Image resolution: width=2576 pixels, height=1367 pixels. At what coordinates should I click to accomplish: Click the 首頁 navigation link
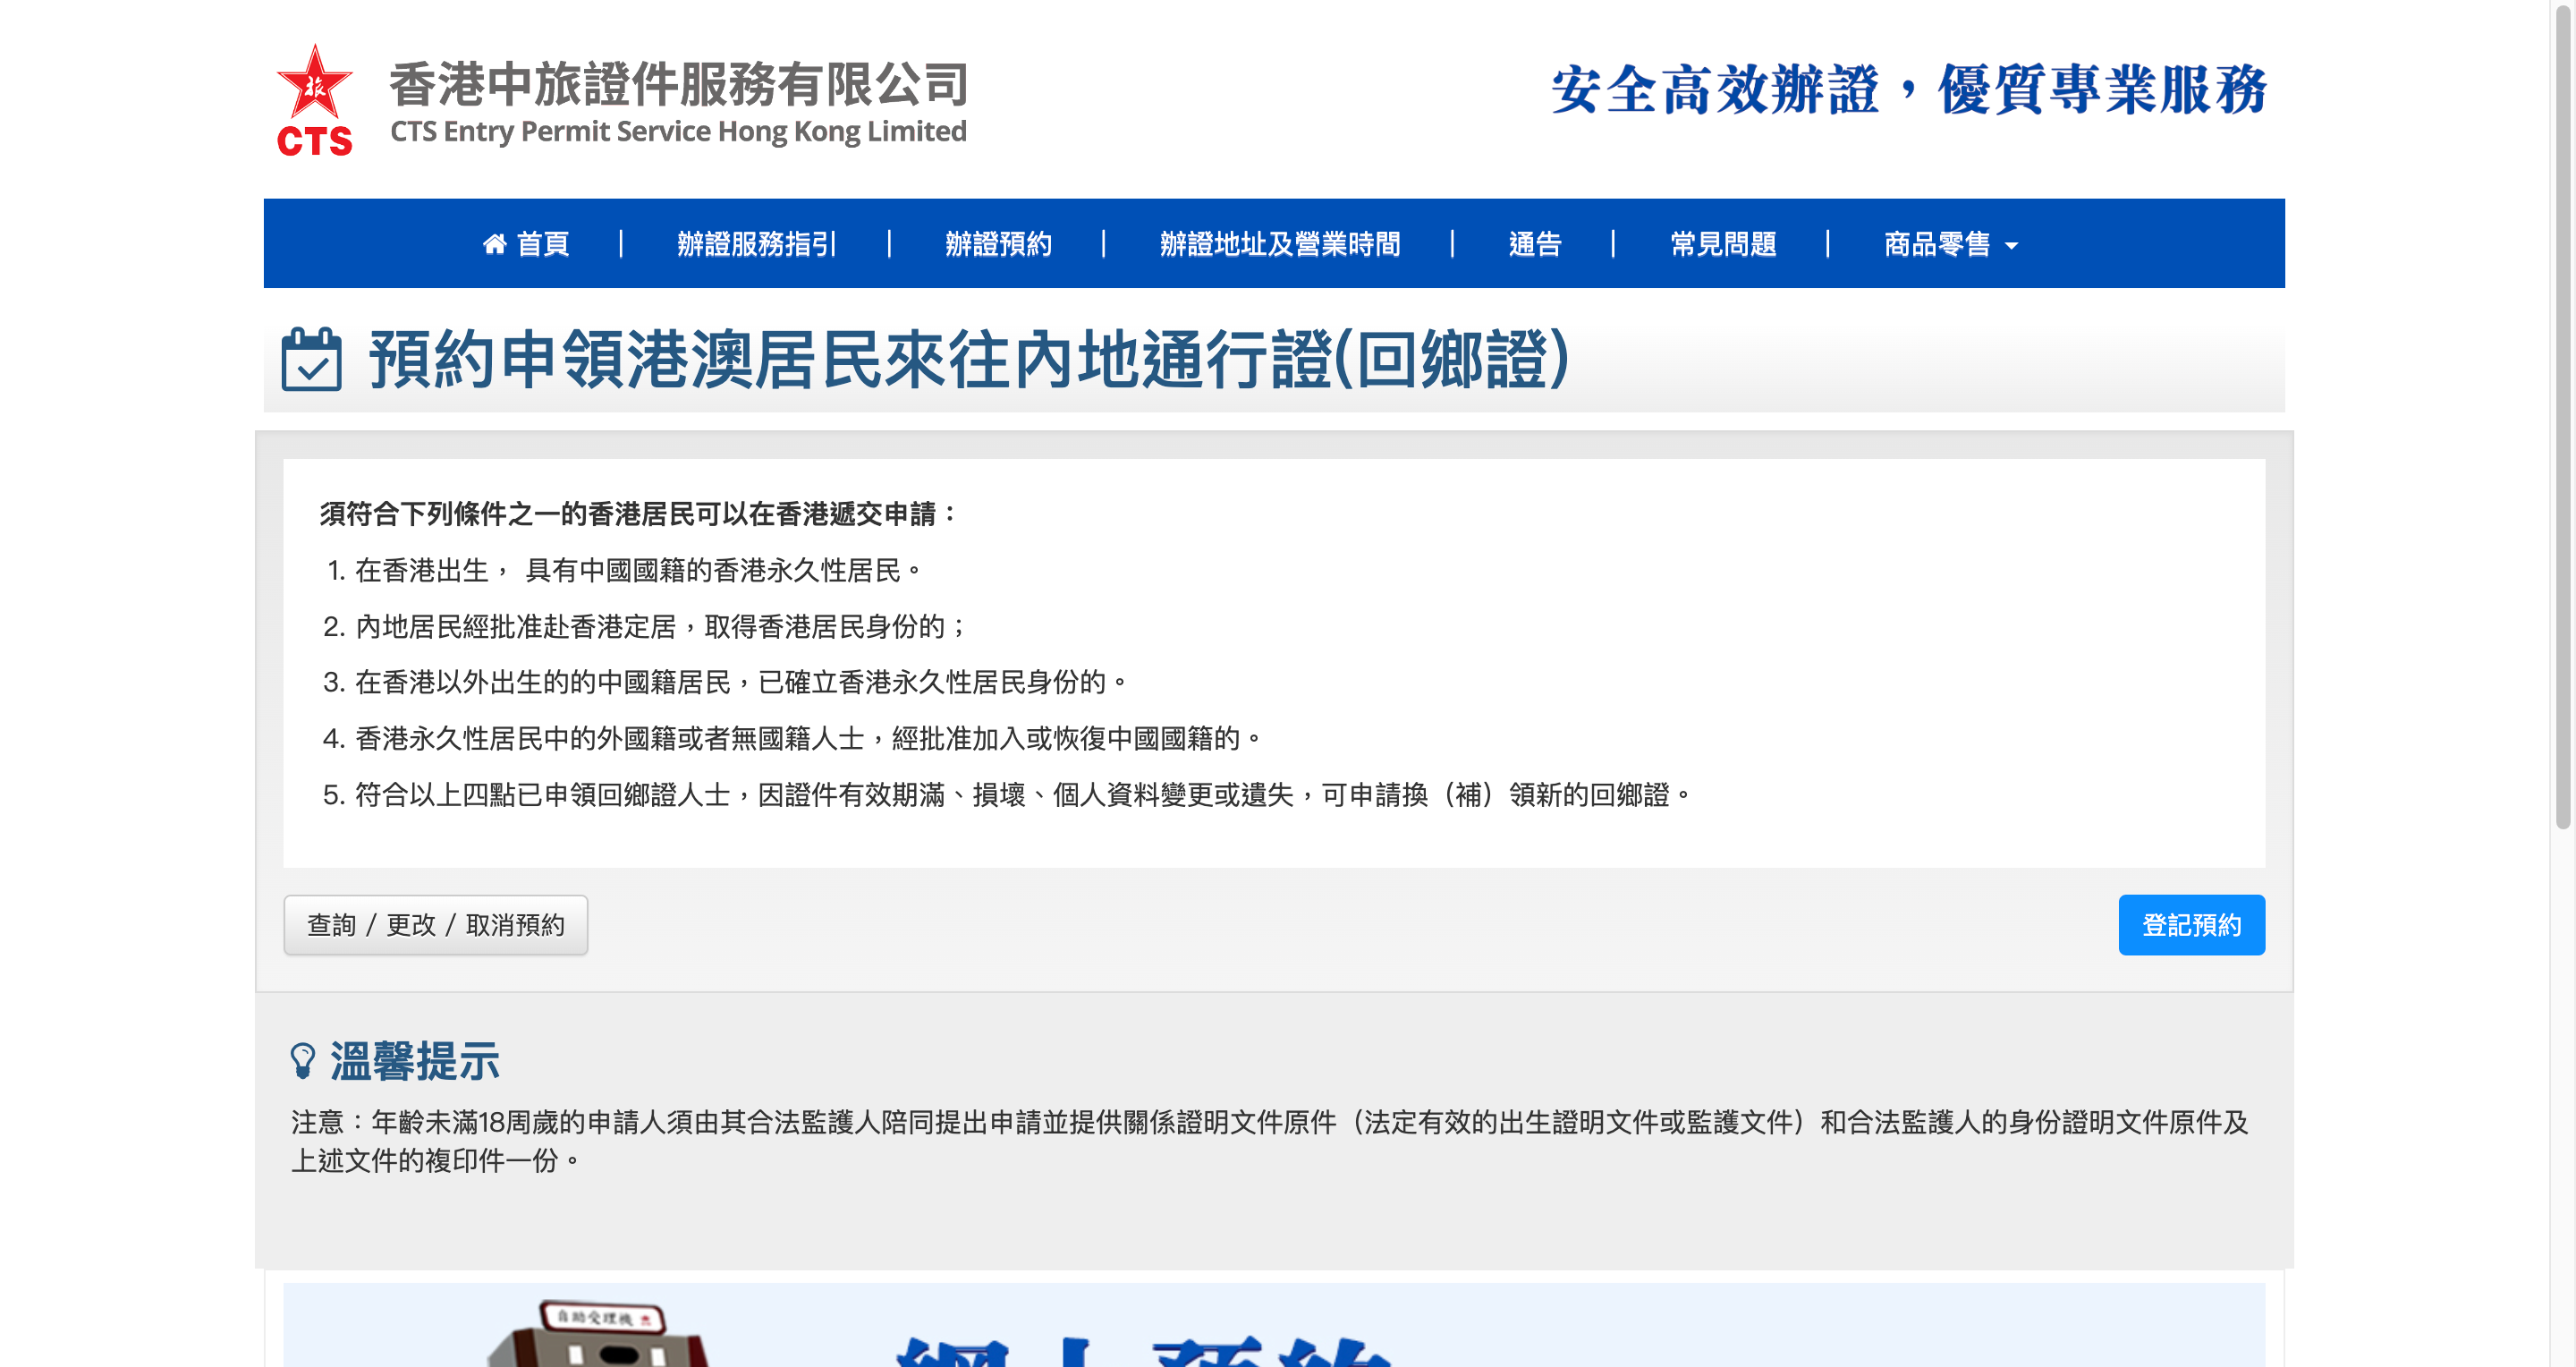(x=543, y=244)
